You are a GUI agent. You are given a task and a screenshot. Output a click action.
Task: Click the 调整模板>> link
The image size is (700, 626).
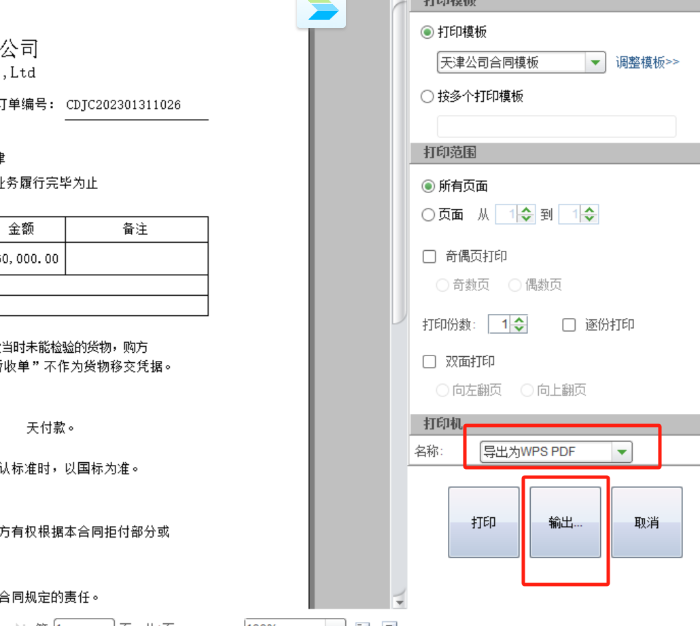647,62
